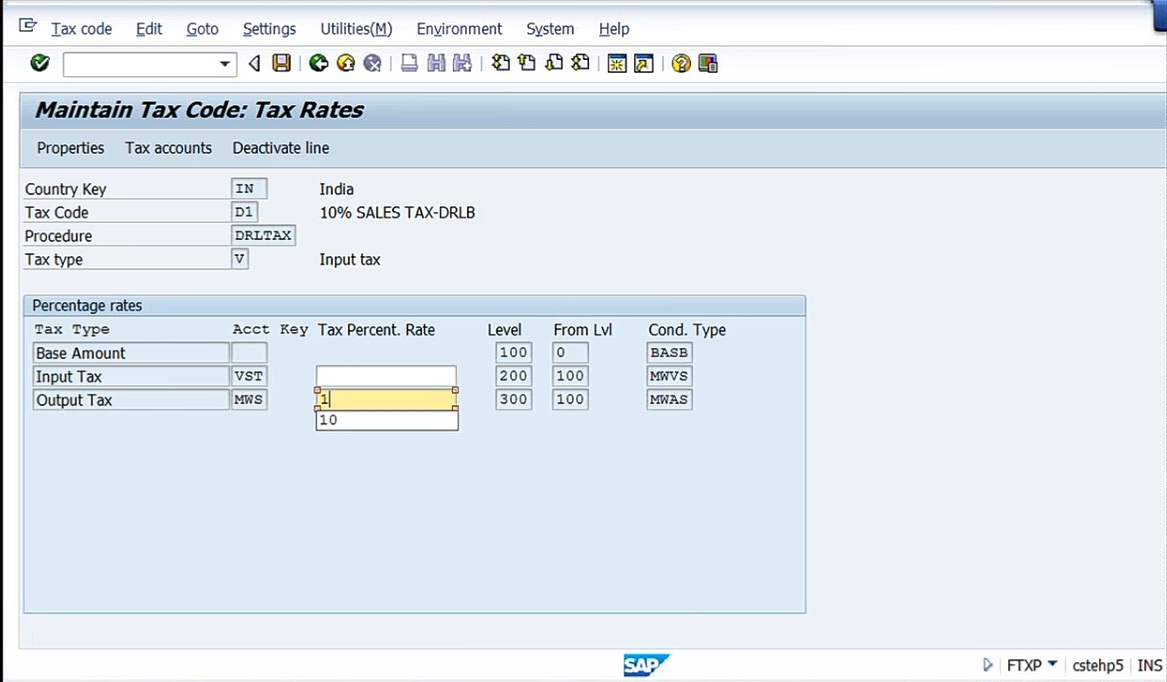Click the Tax type field V
The image size is (1167, 682).
[240, 259]
